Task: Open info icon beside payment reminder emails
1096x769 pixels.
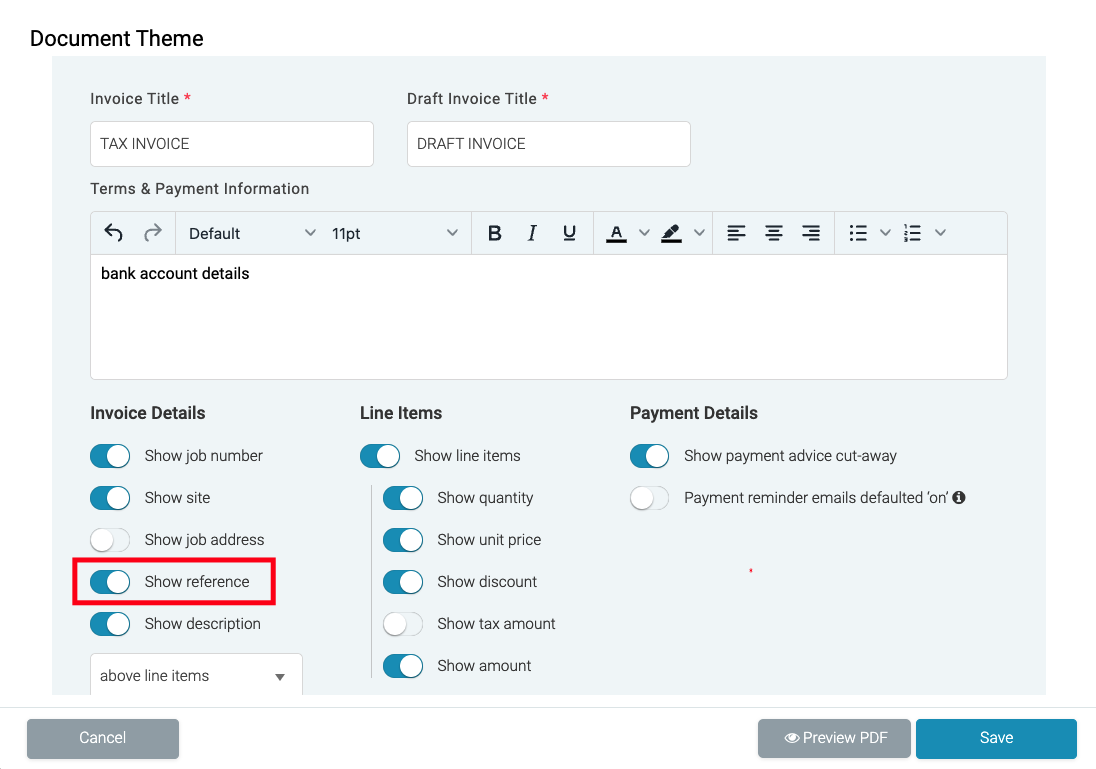Action: pos(959,497)
